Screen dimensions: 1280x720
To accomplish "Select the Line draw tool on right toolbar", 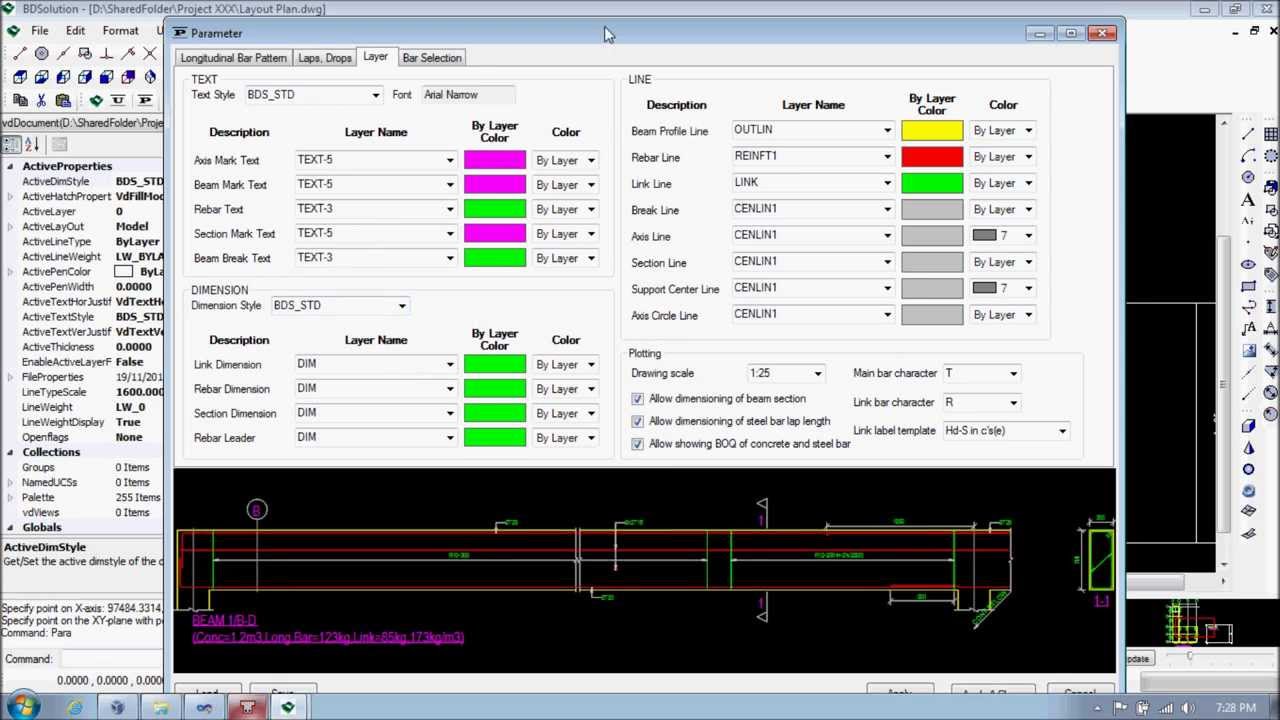I will (1248, 134).
